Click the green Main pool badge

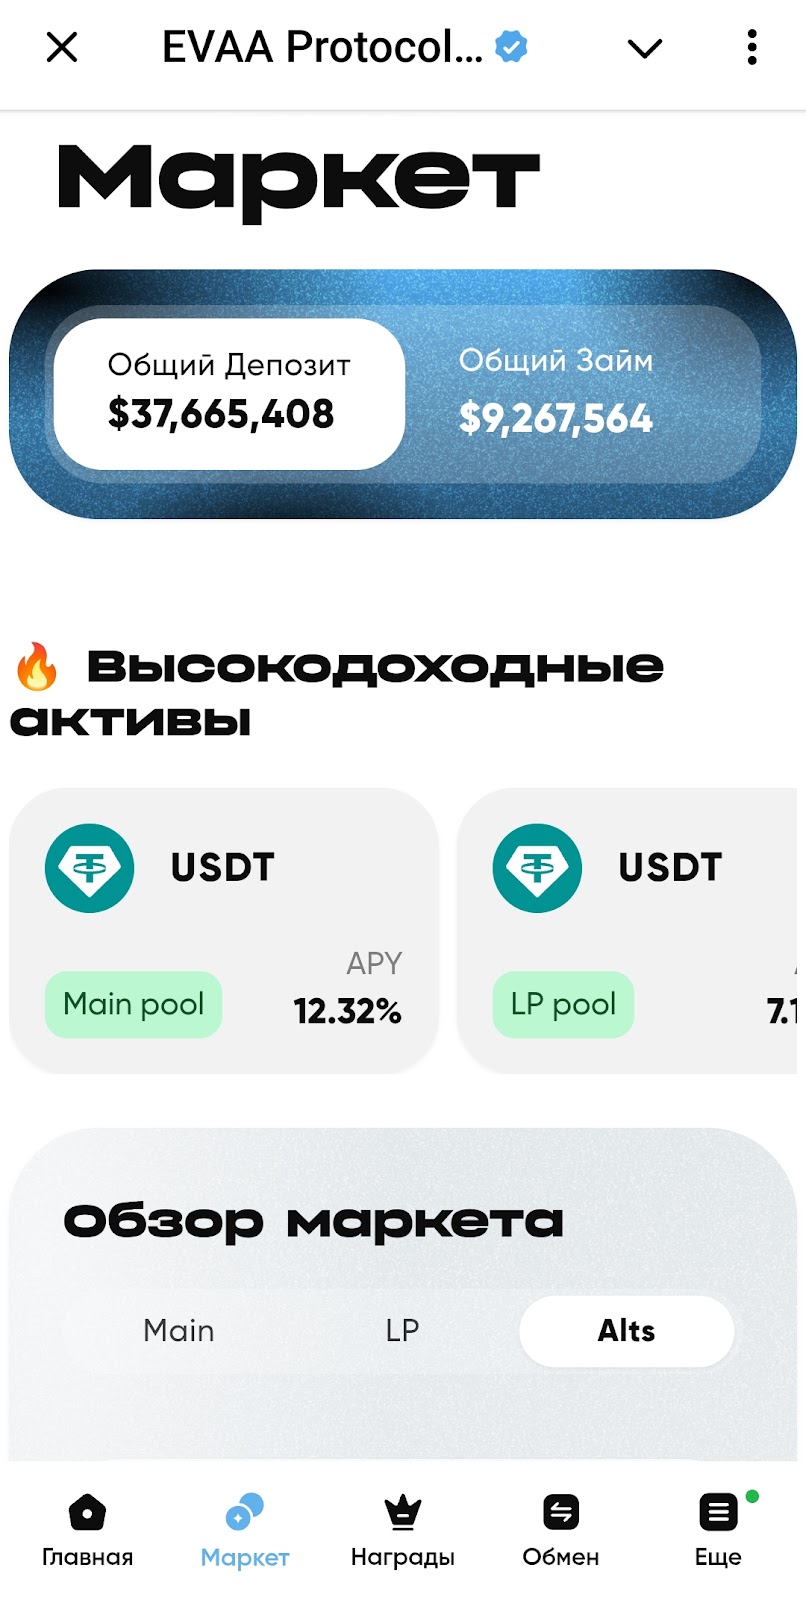(133, 1004)
